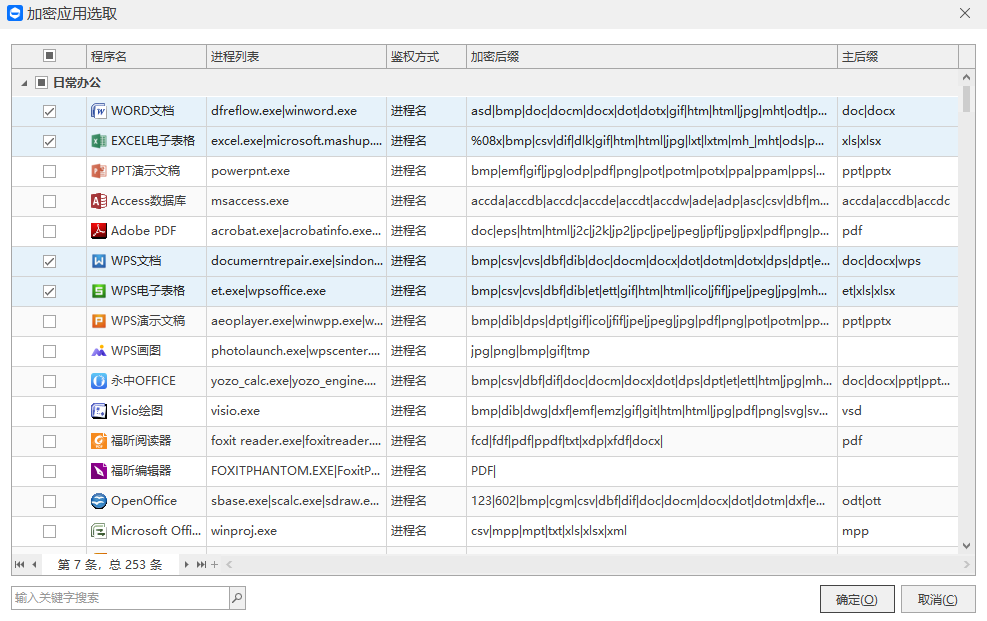The height and width of the screenshot is (621, 987).
Task: Click the add record plus icon
Action: coord(215,564)
